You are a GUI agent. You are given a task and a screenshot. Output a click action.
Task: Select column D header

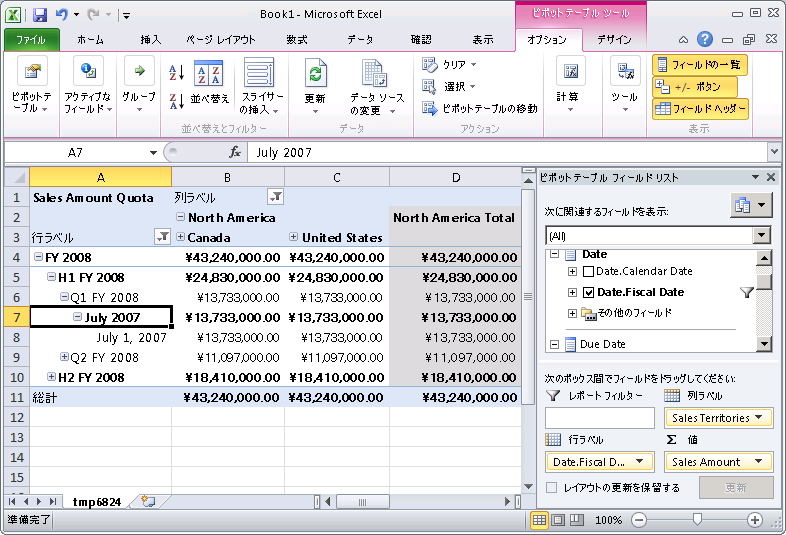pos(455,177)
